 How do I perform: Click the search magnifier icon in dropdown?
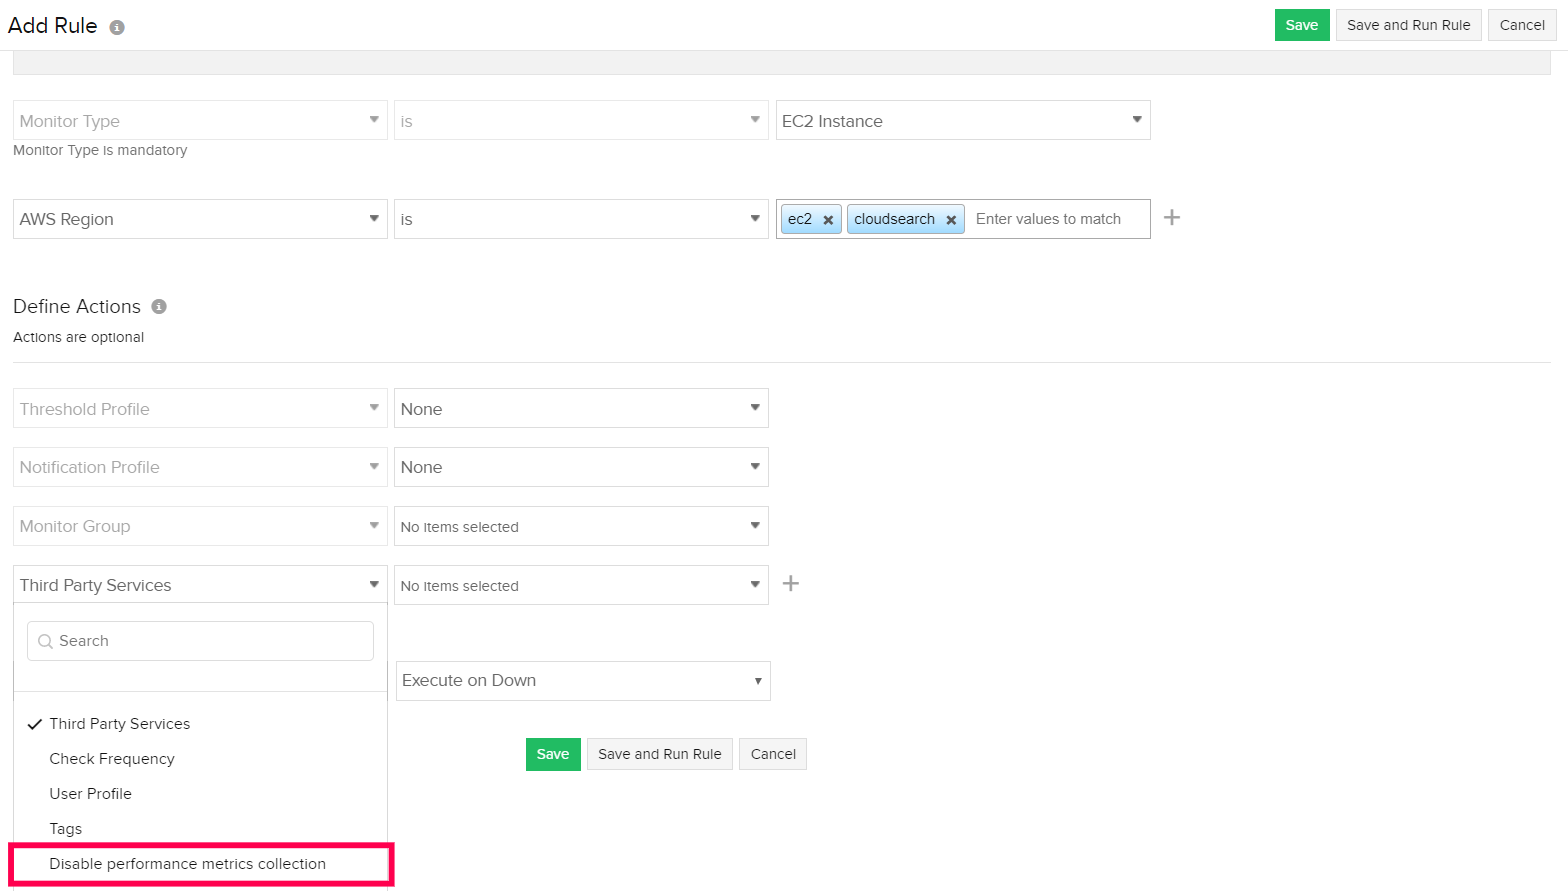(45, 642)
